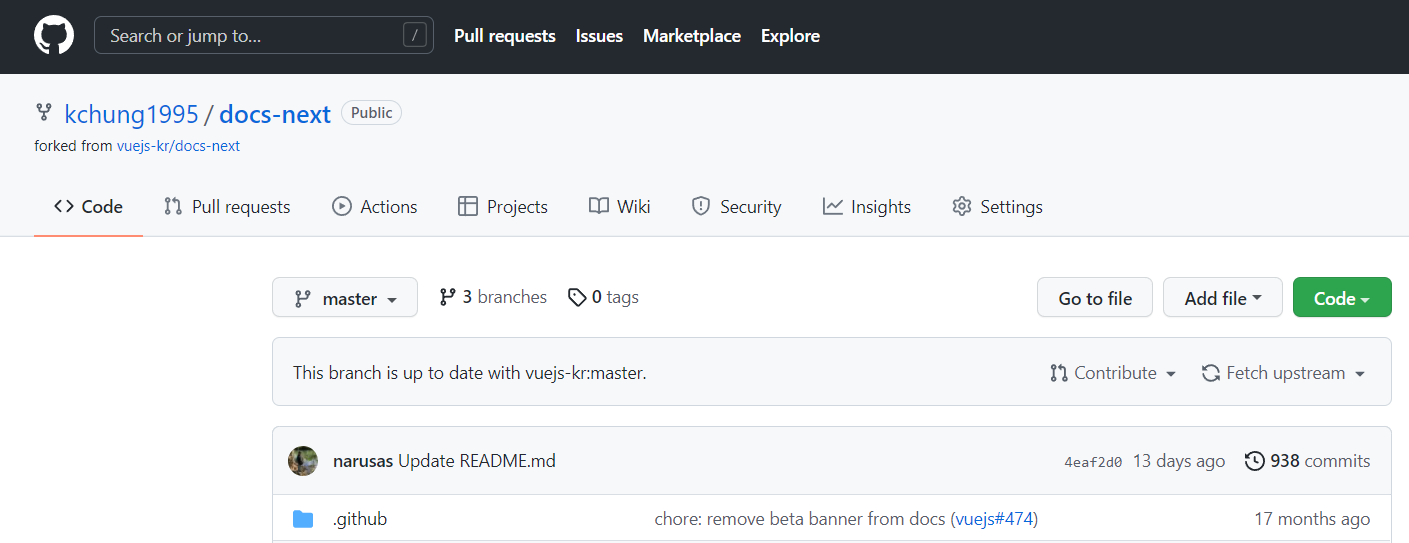Viewport: 1409px width, 543px height.
Task: Click the code brackets icon in Code tab
Action: [64, 206]
